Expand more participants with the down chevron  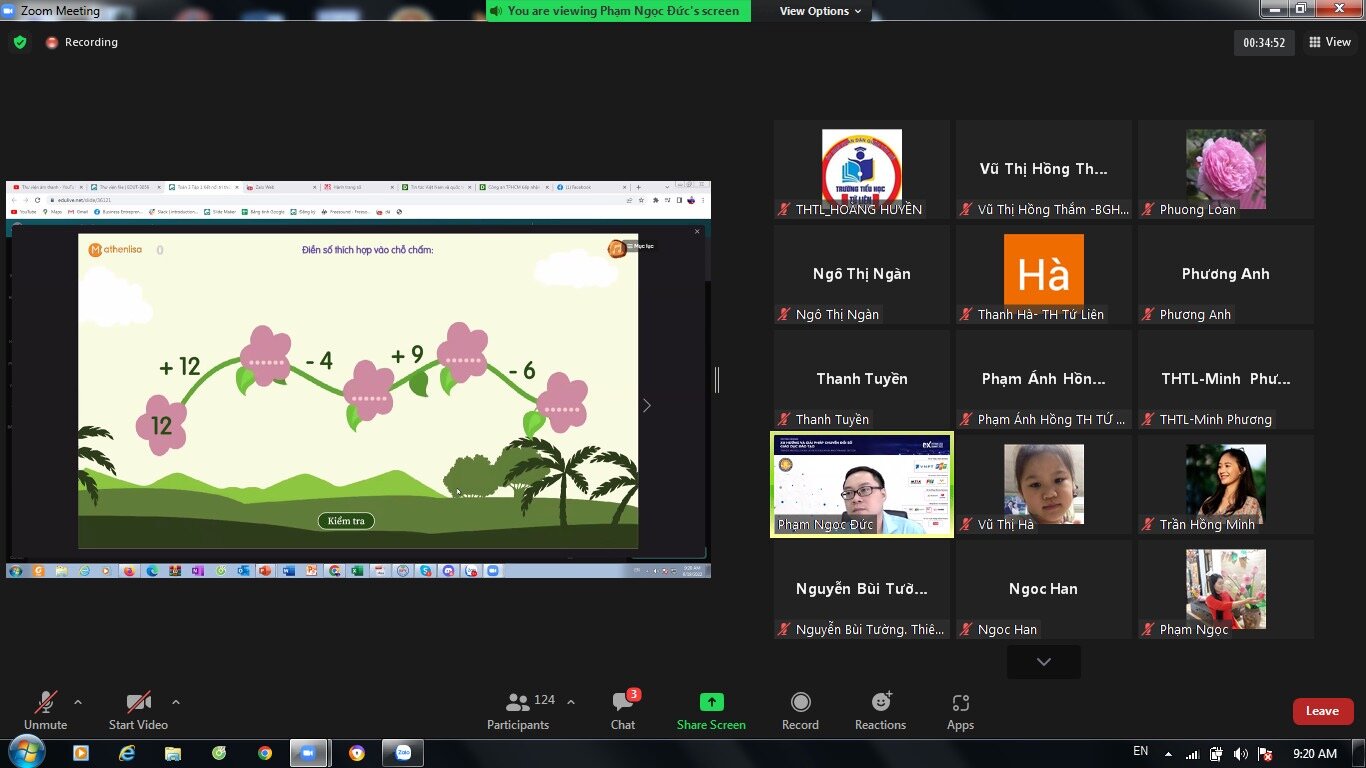1043,661
